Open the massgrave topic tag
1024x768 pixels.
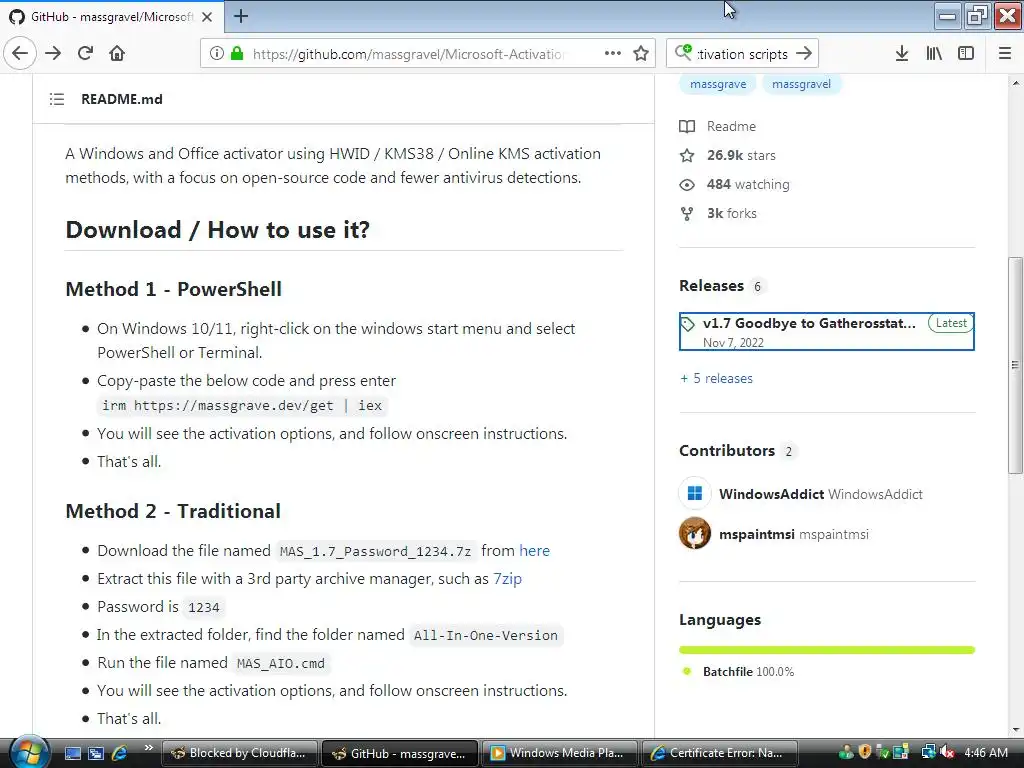point(718,84)
